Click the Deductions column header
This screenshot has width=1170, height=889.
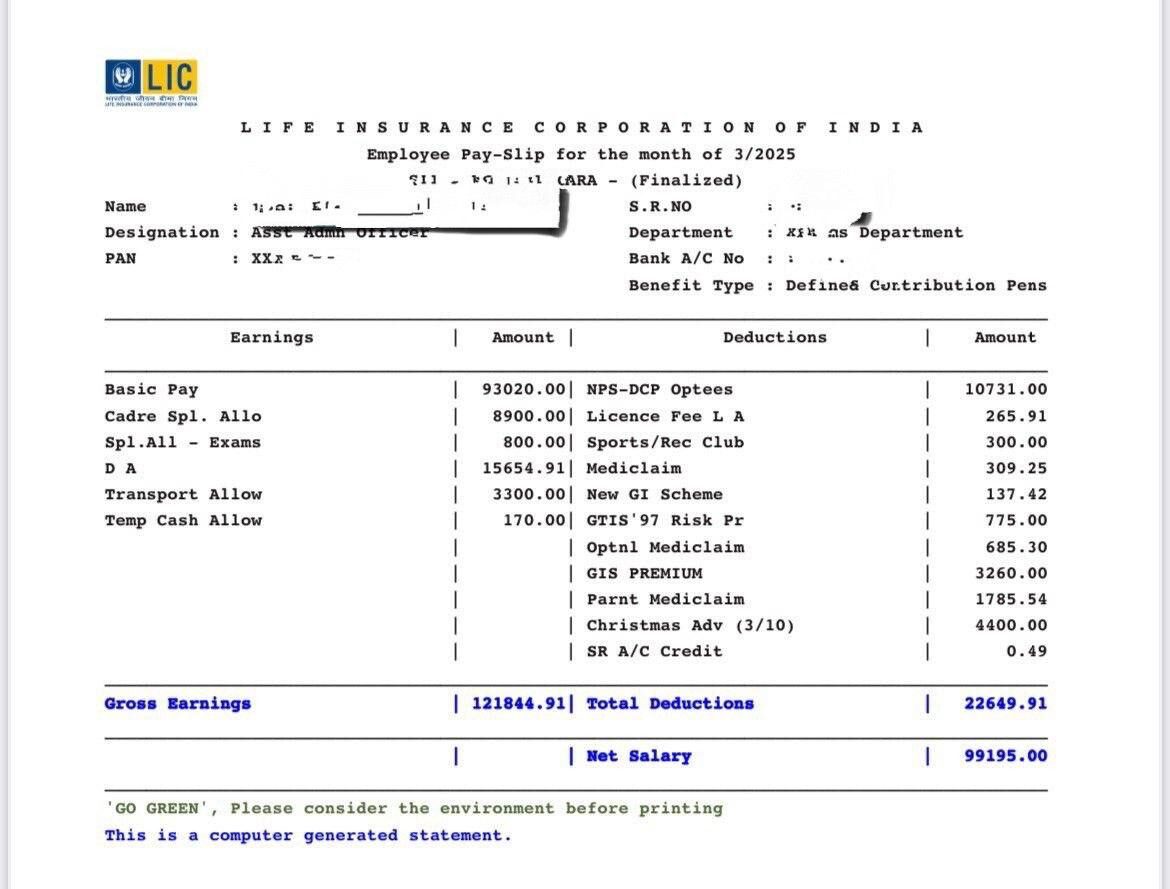pyautogui.click(x=774, y=337)
